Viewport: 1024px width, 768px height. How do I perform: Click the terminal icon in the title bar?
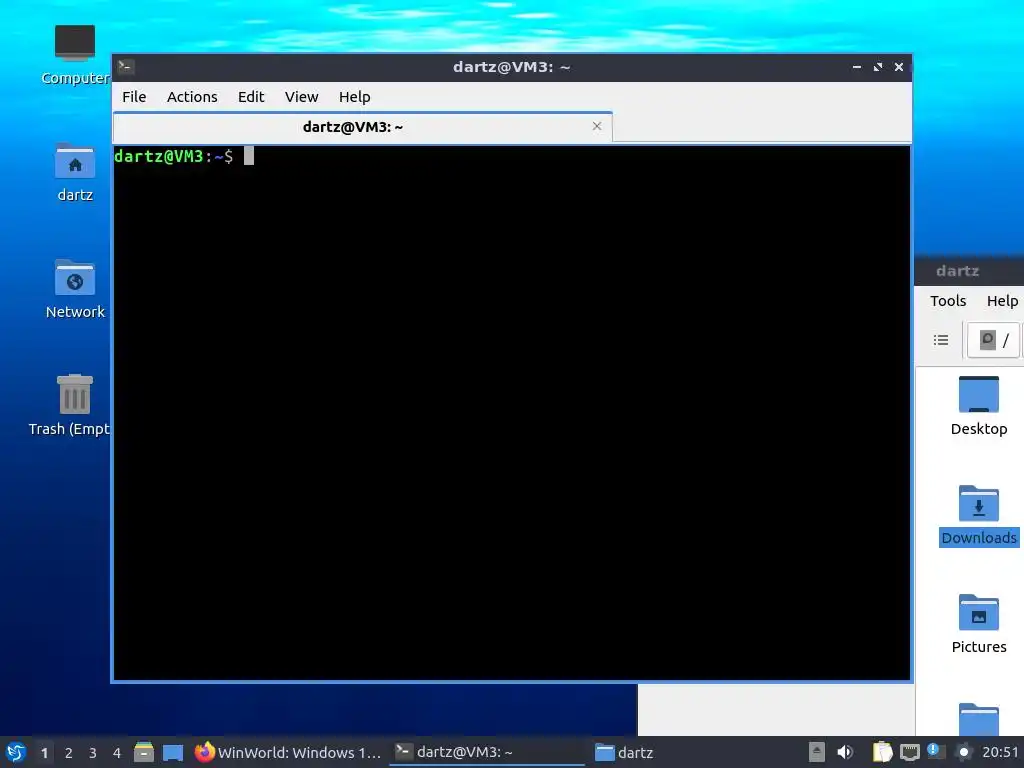coord(126,66)
